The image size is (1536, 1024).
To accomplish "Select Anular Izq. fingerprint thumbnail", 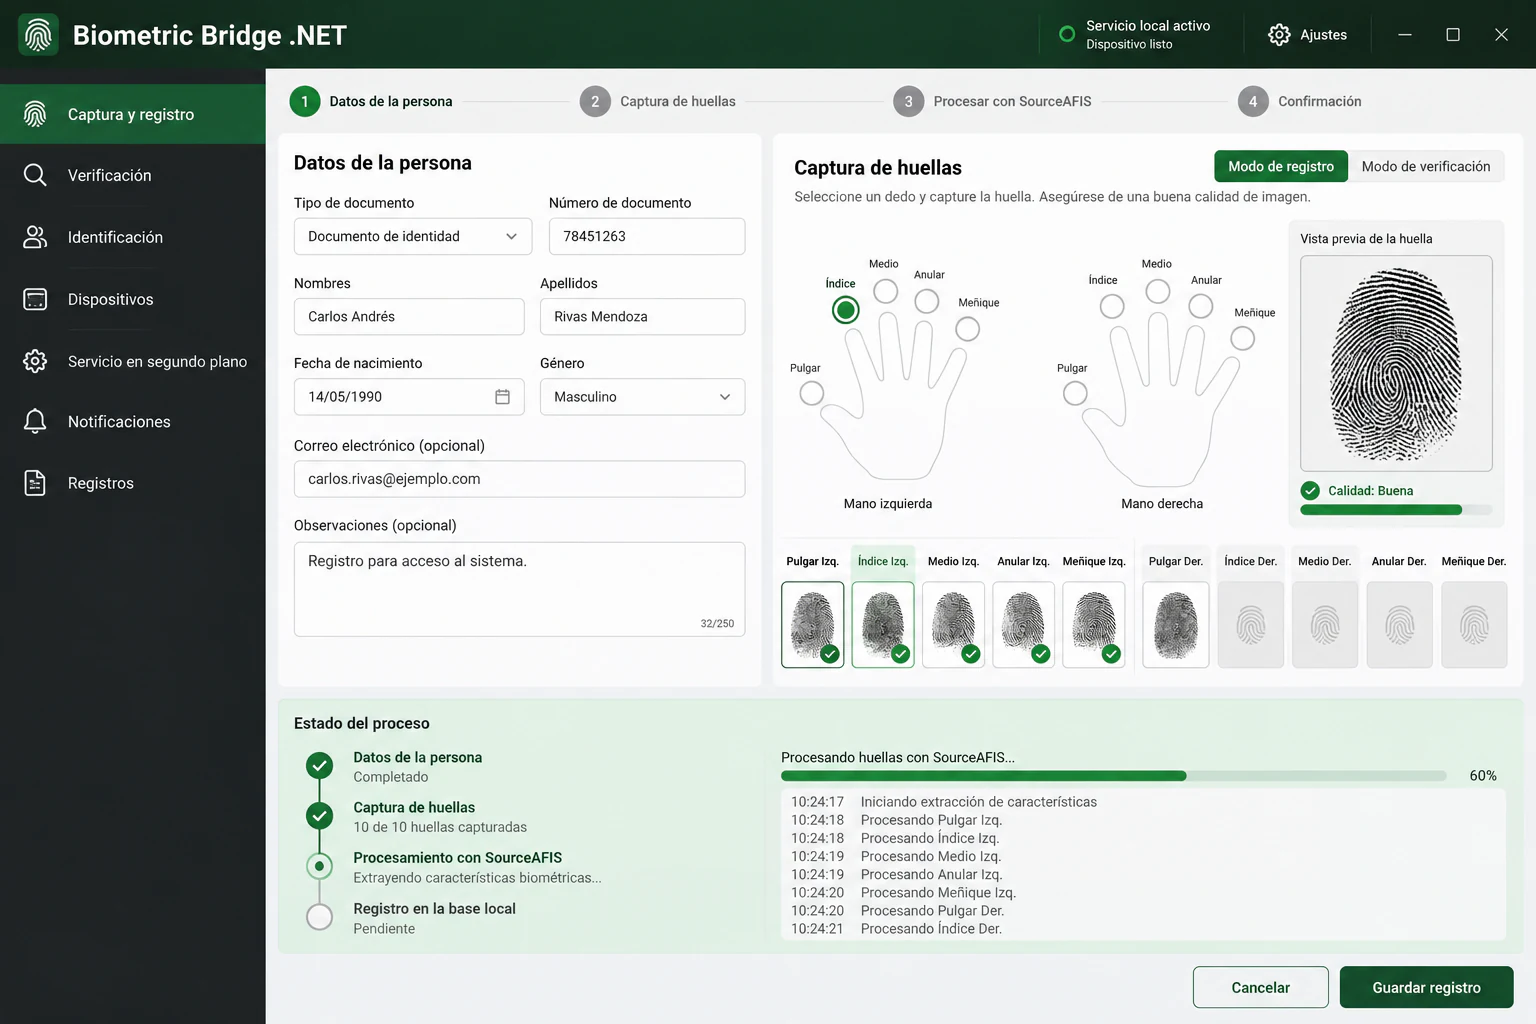I will tap(1024, 625).
